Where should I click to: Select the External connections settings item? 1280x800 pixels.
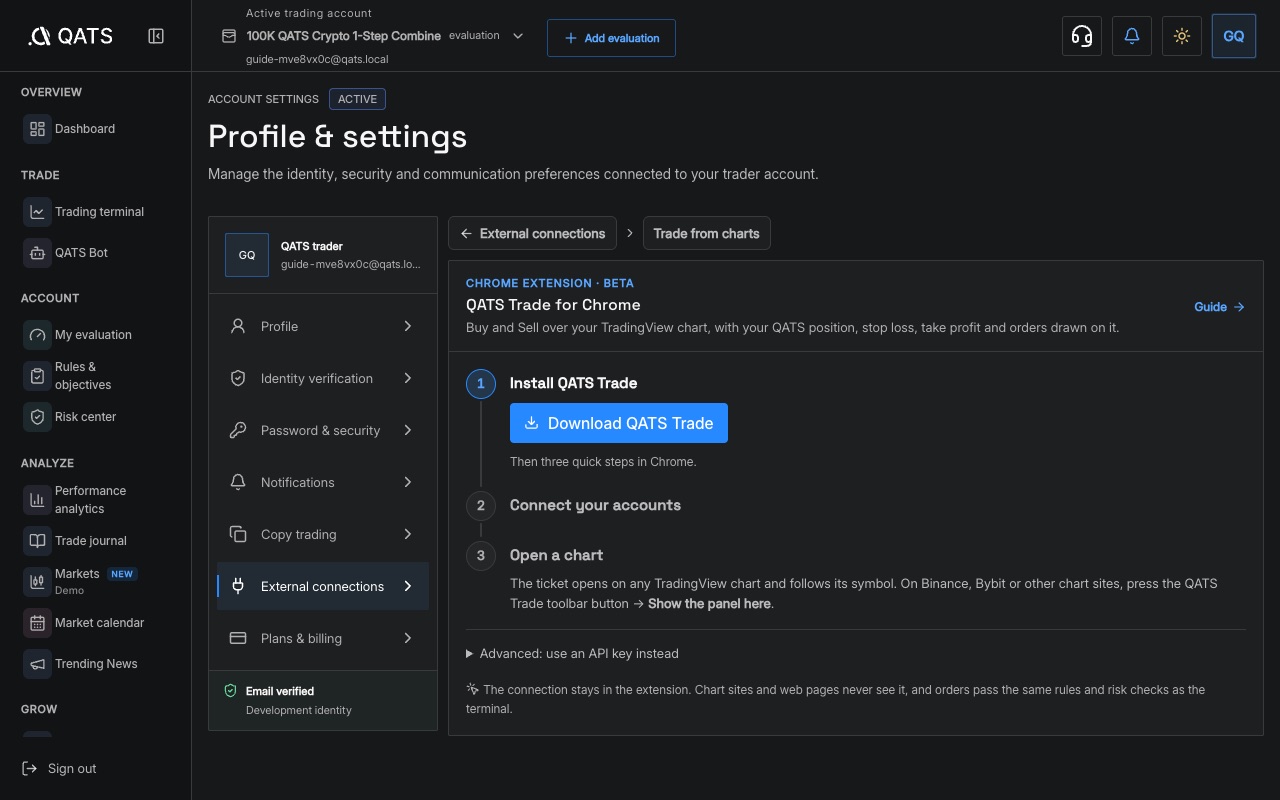coord(323,586)
